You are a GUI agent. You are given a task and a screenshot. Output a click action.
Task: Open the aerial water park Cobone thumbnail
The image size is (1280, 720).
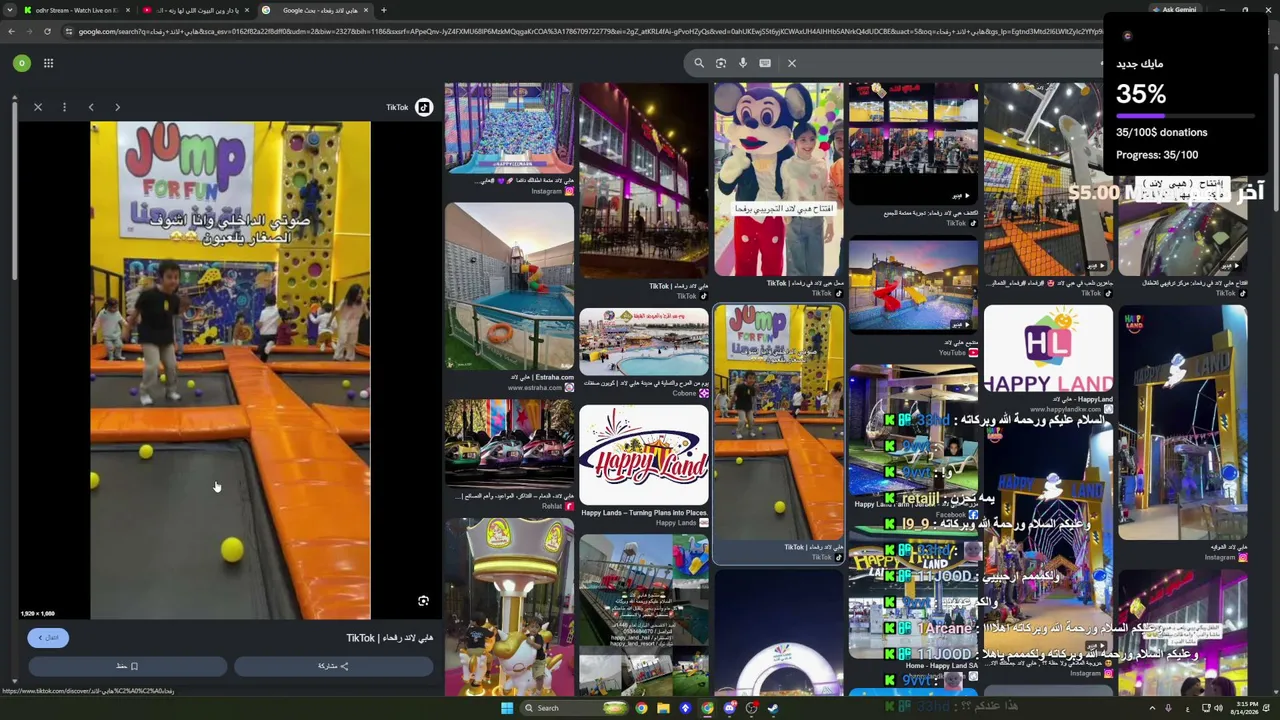pos(643,341)
